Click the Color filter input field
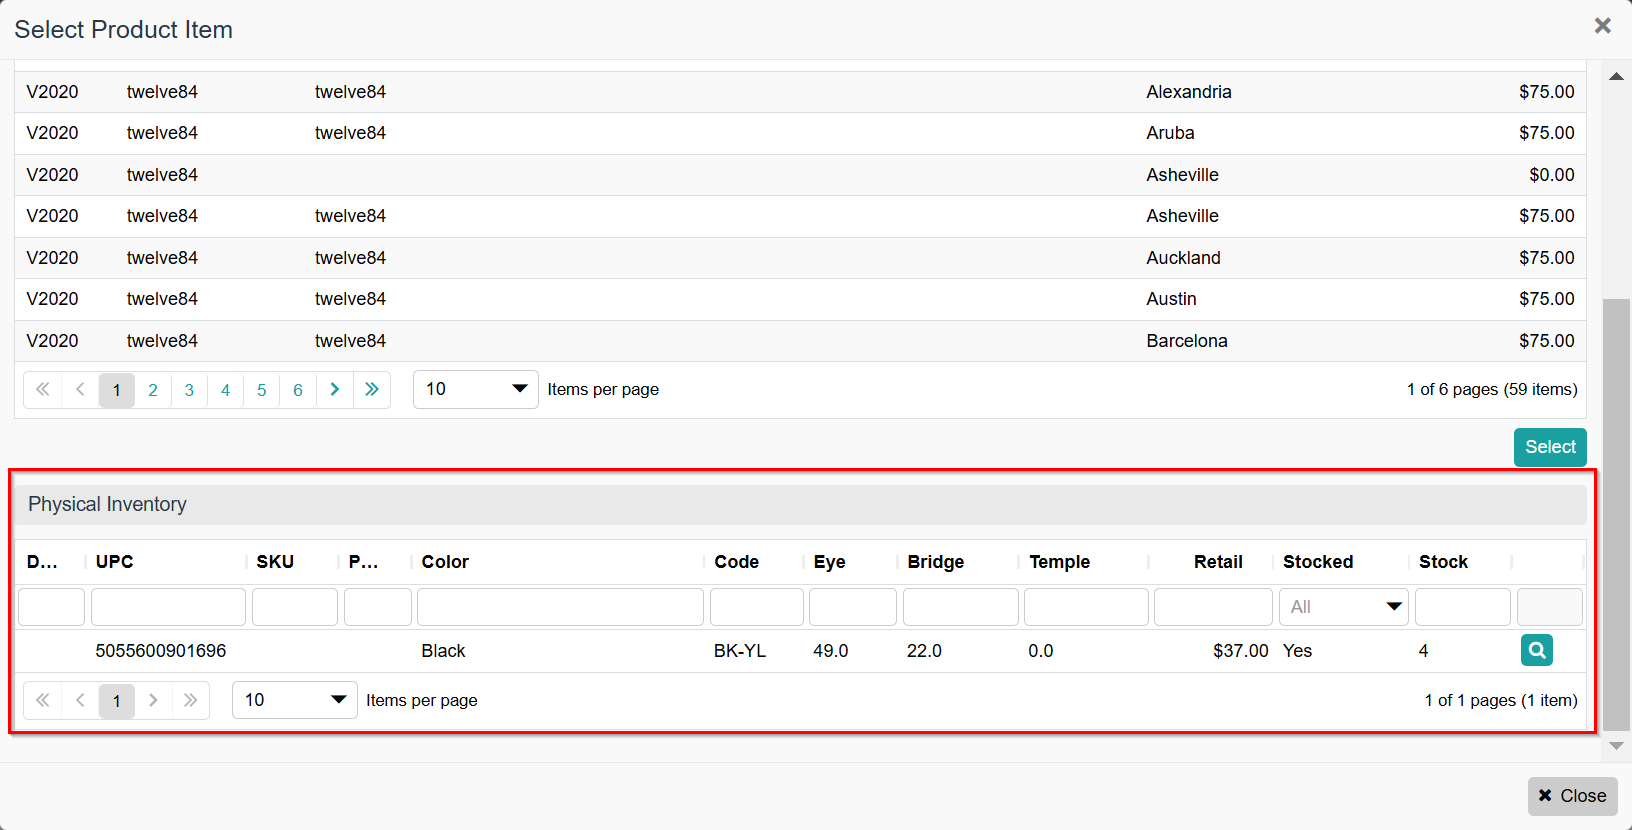The width and height of the screenshot is (1632, 830). 560,607
